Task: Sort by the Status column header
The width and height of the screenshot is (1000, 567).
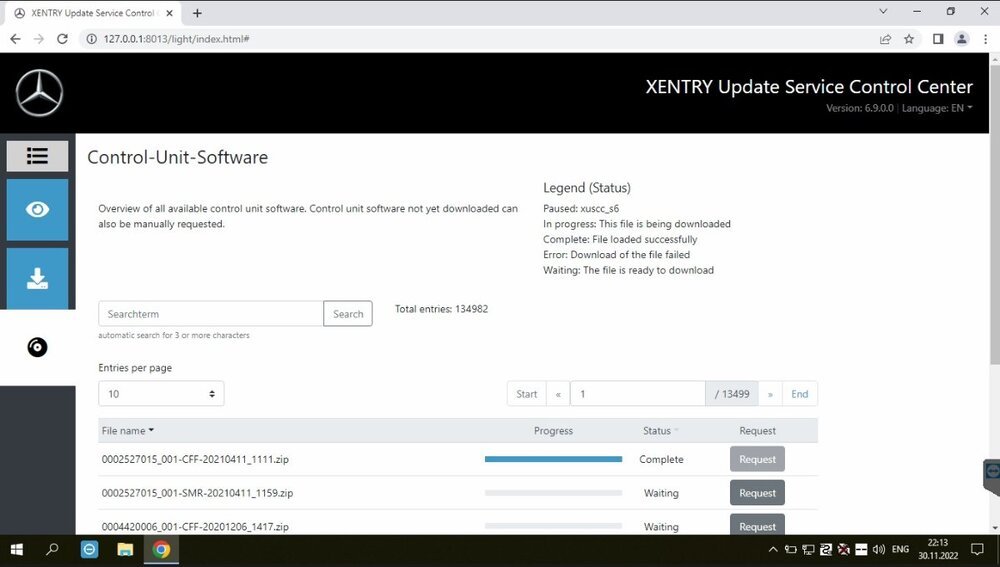Action: click(x=660, y=431)
